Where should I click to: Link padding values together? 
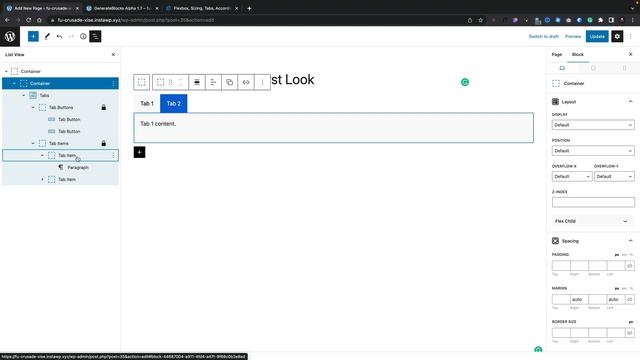click(x=629, y=266)
